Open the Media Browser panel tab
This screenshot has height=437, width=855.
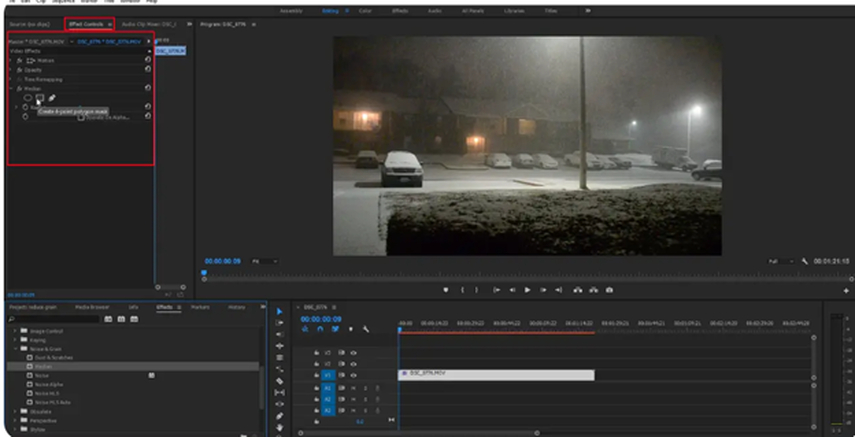[x=92, y=307]
